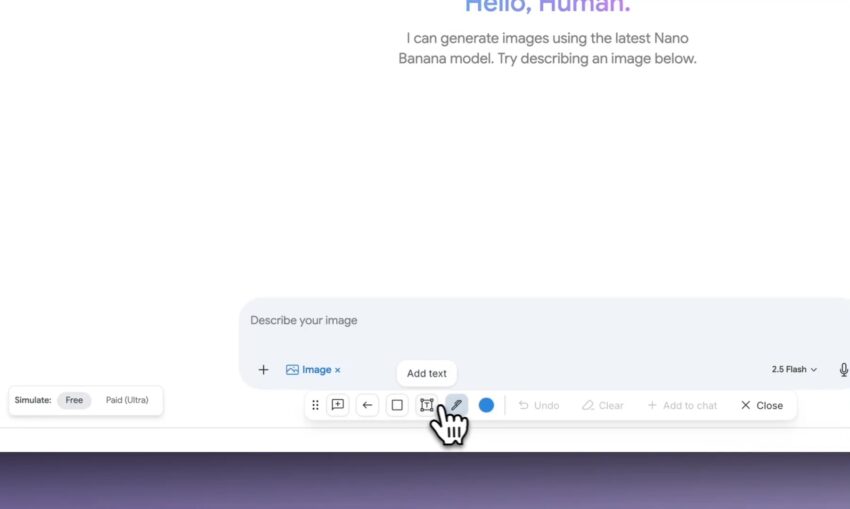Click the Undo button
This screenshot has height=509, width=850.
pyautogui.click(x=539, y=405)
